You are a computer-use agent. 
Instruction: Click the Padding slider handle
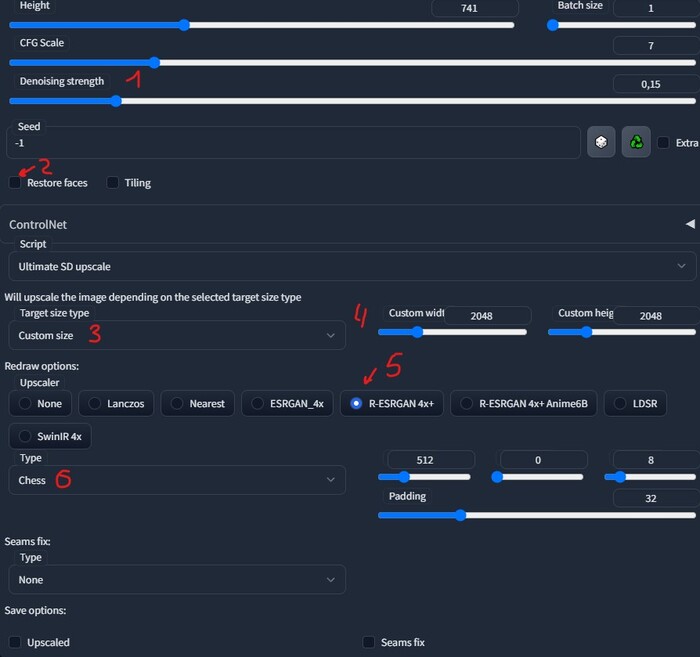460,516
